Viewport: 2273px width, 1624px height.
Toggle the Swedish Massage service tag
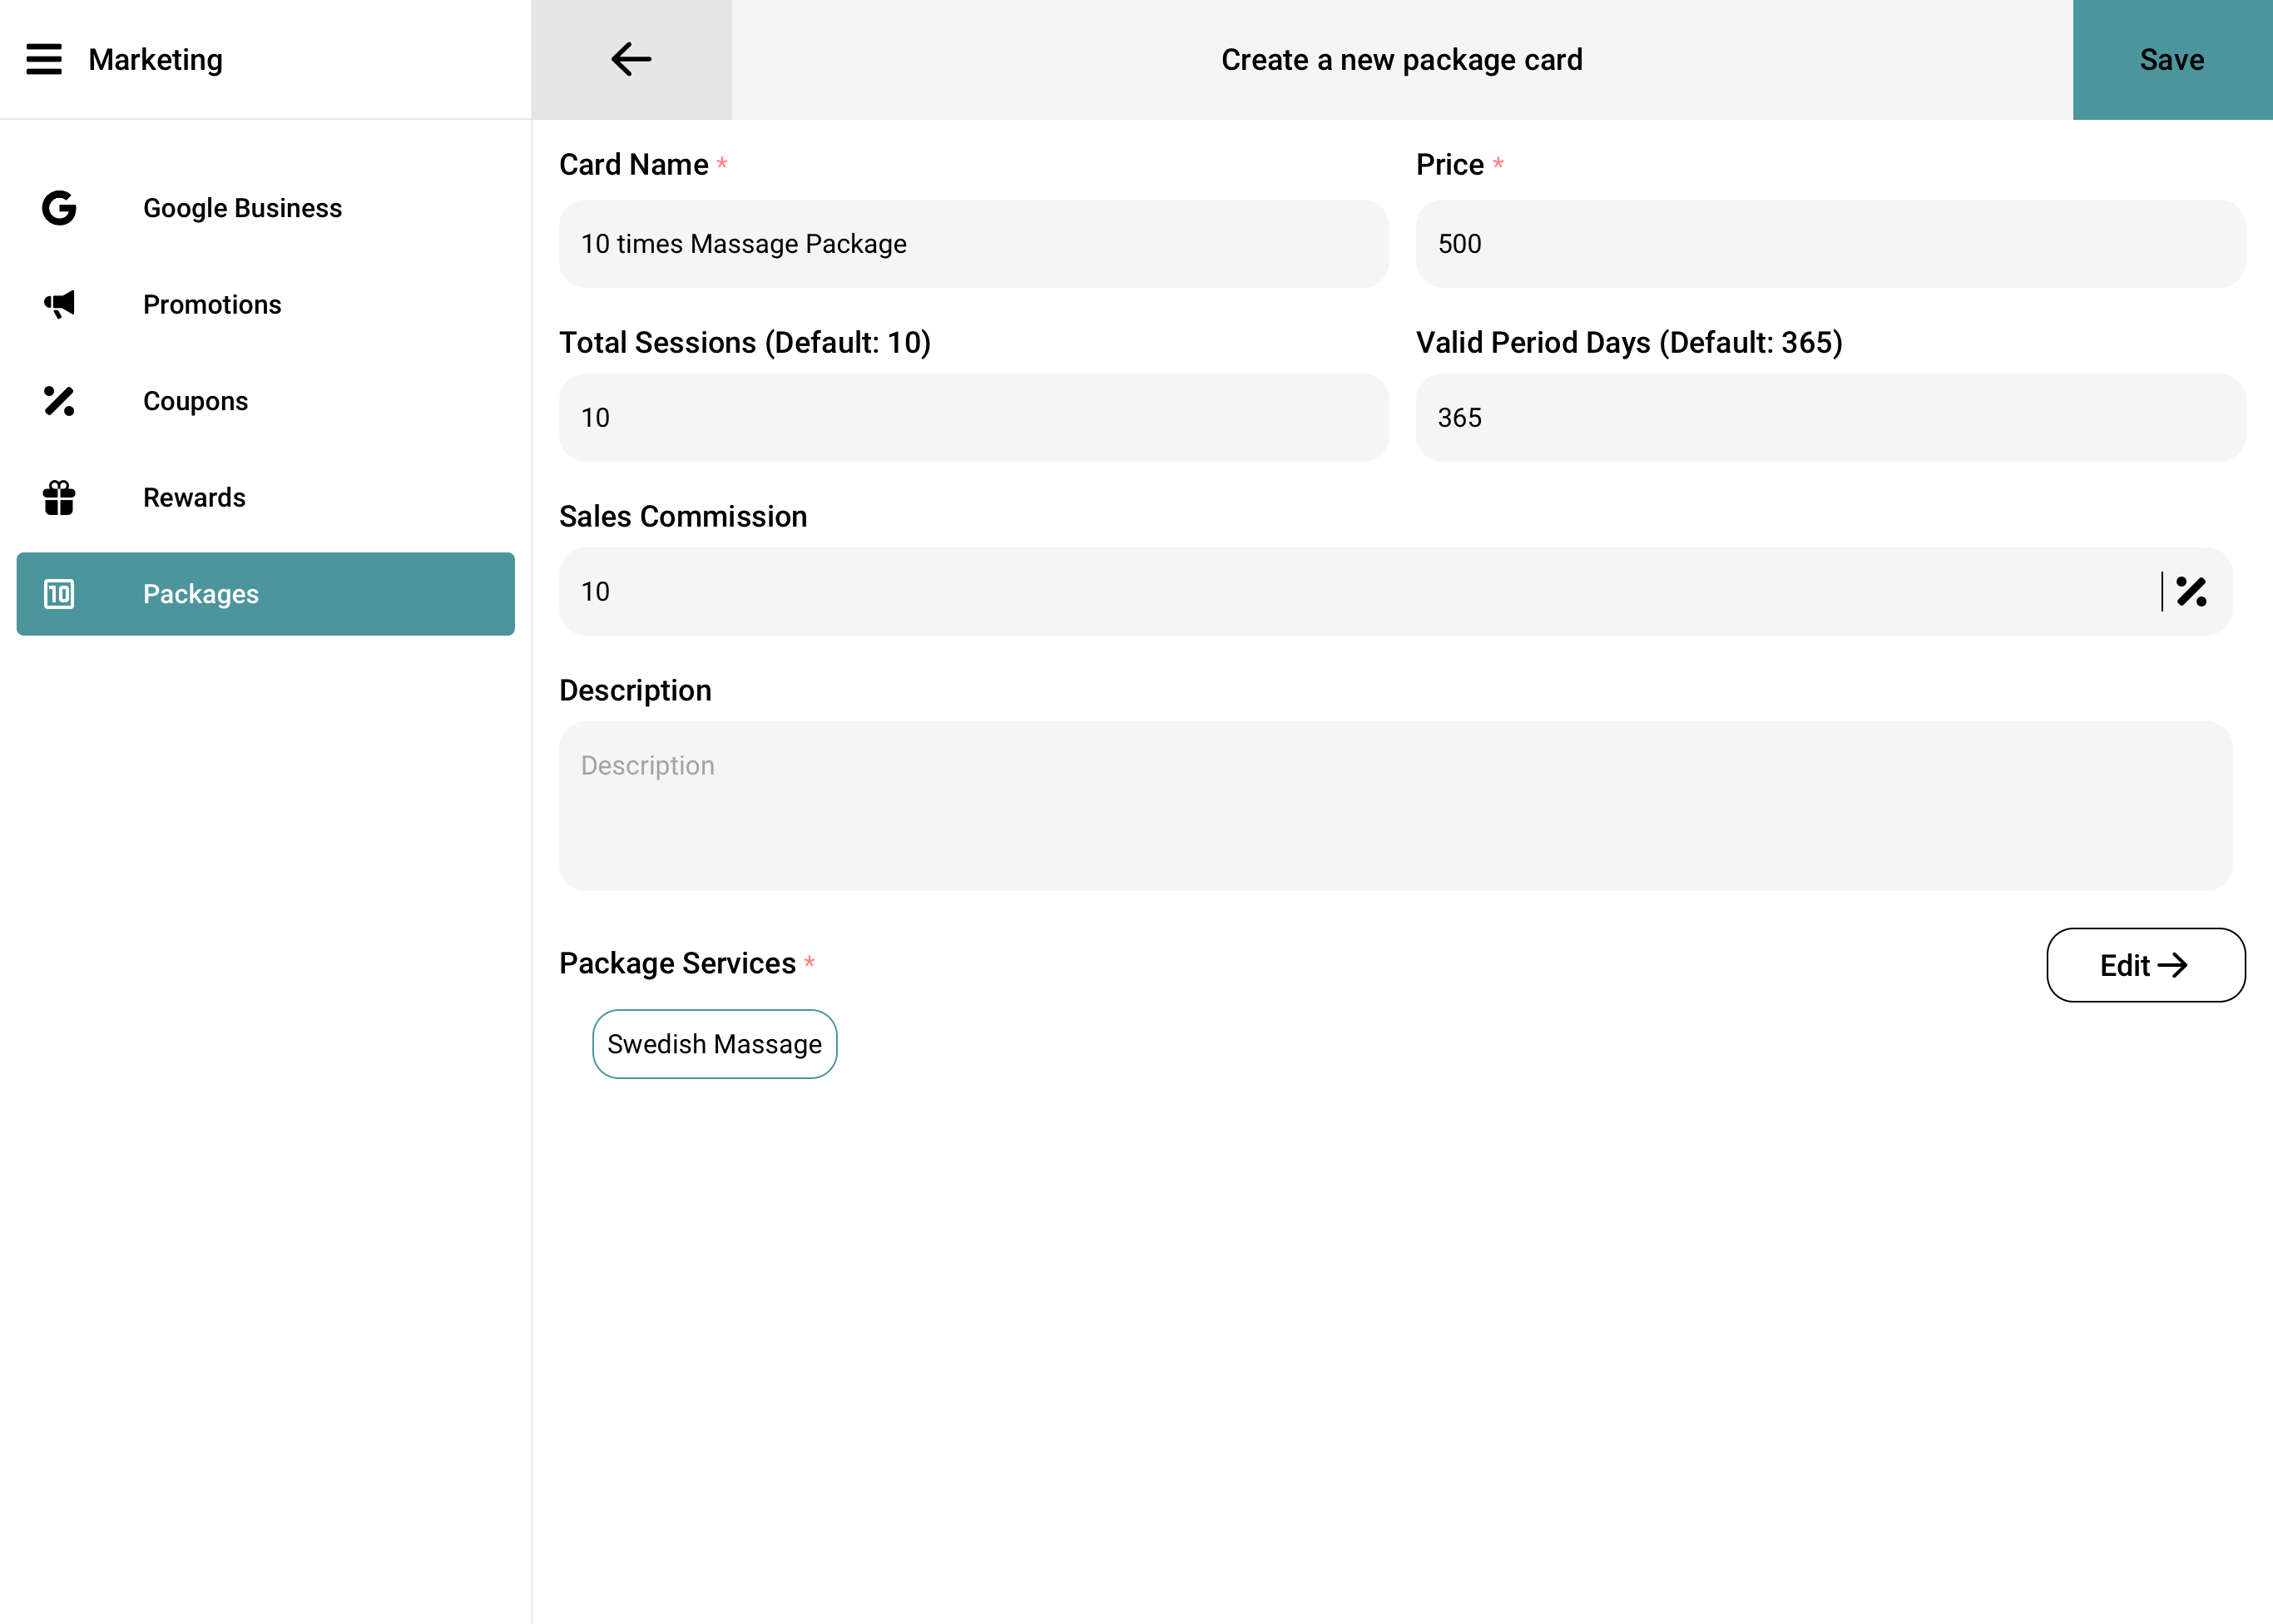[x=716, y=1042]
